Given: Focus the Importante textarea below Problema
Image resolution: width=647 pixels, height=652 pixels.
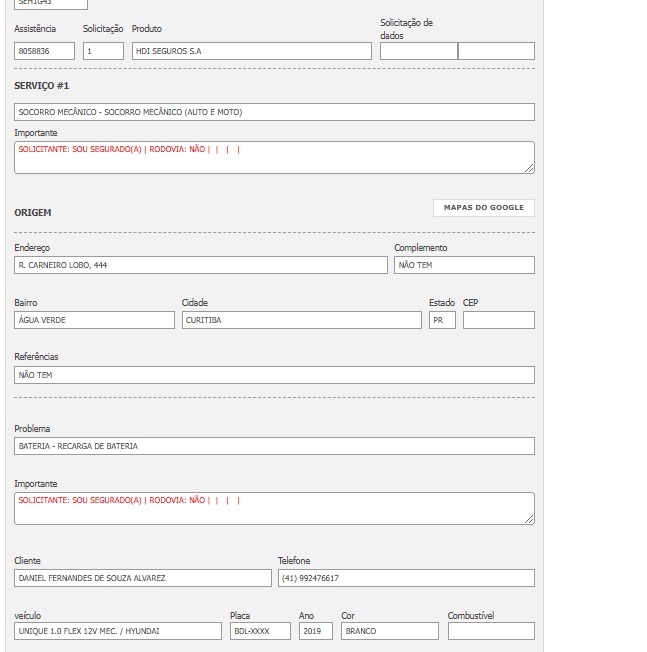Looking at the screenshot, I should point(274,508).
